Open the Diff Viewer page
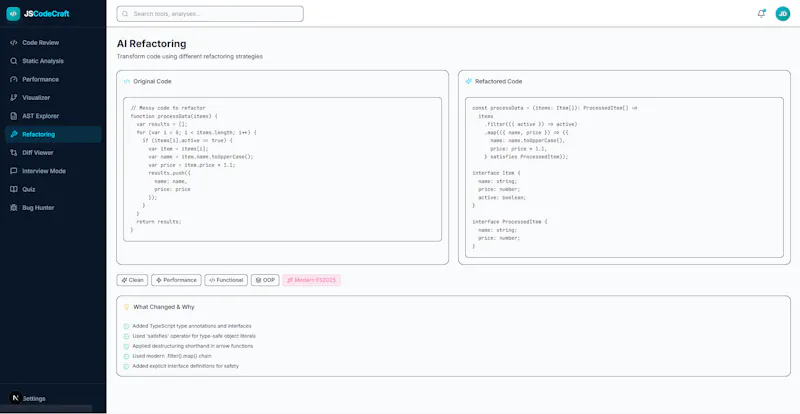Viewport: 800px width, 414px height. (53, 153)
